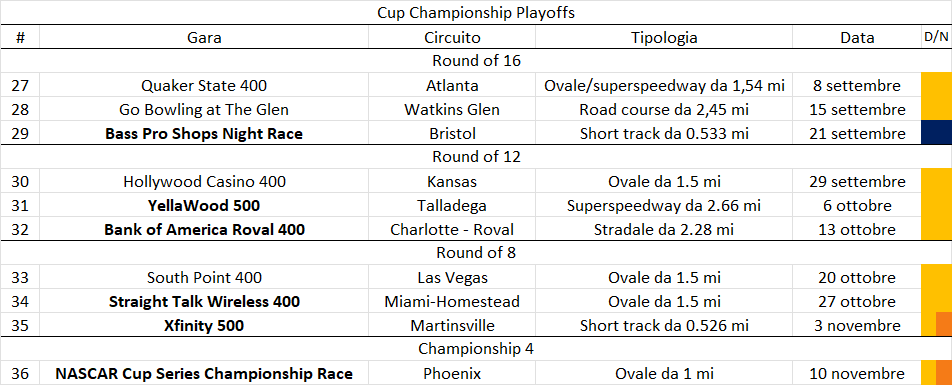952x385 pixels.
Task: Select the YellaWood 500 cell
Action: tap(204, 206)
